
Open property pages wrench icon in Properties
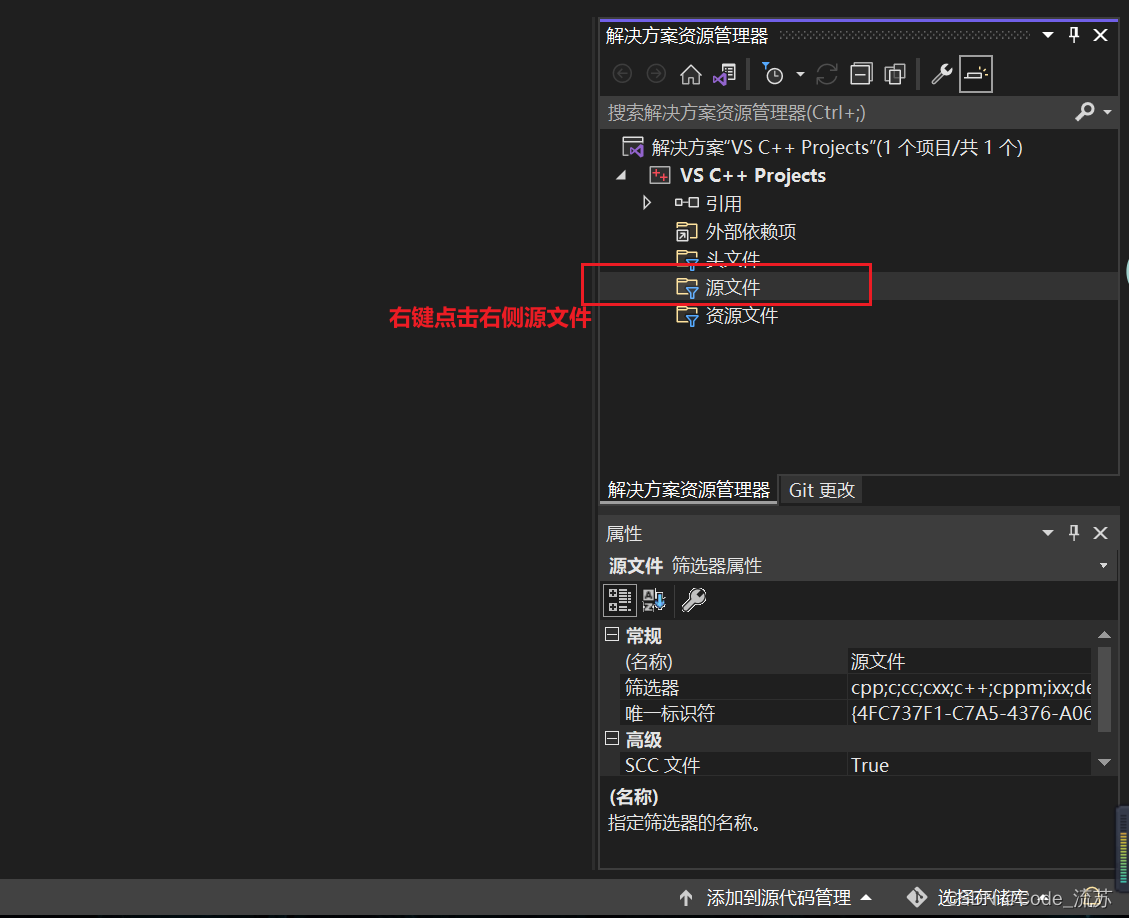pos(694,600)
